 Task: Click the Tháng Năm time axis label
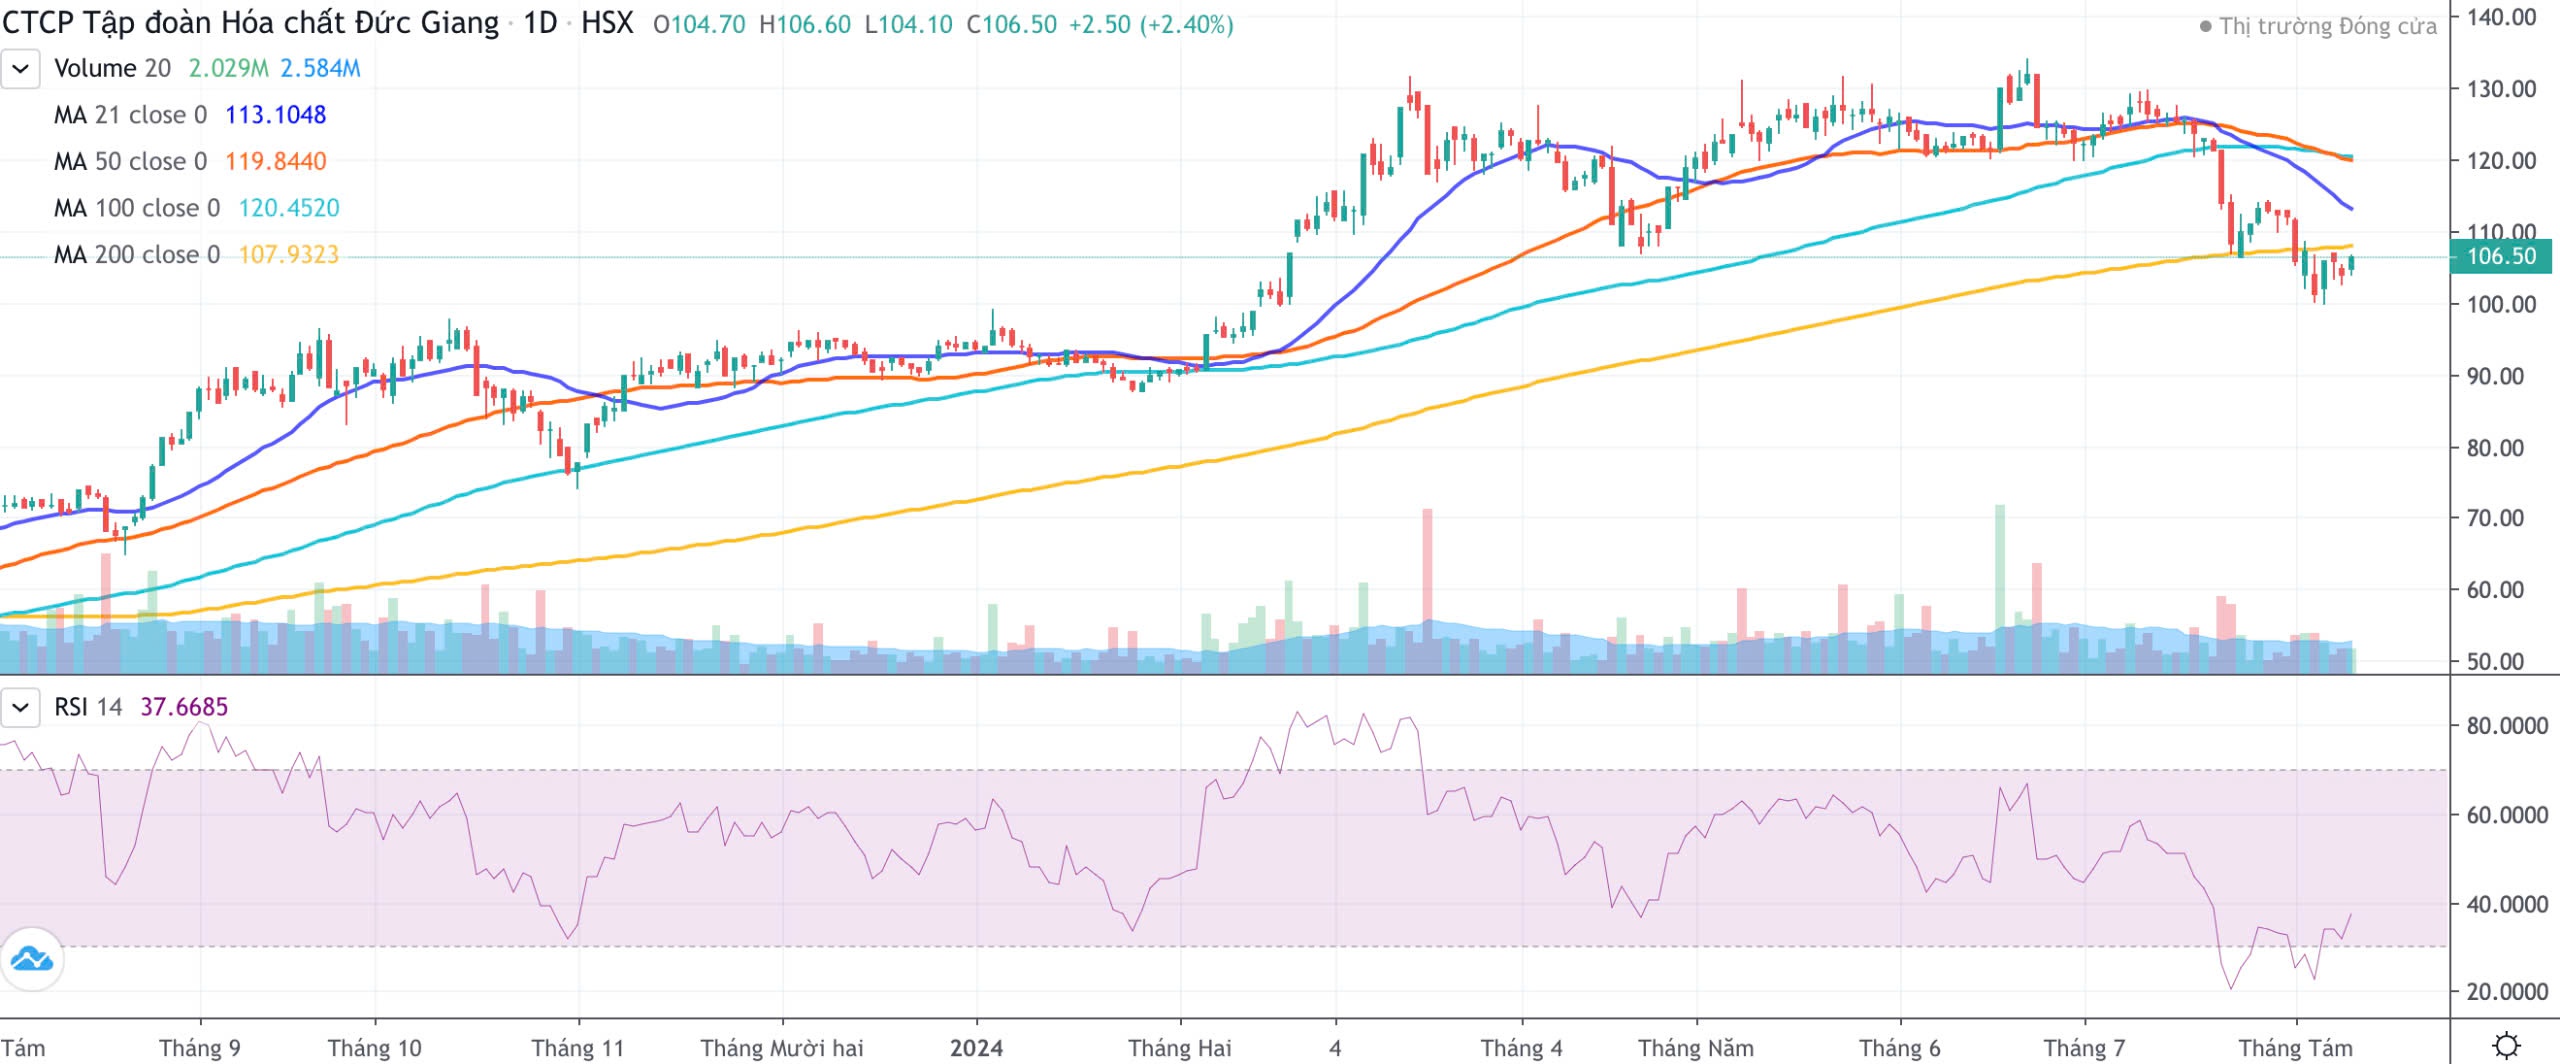point(1696,1048)
